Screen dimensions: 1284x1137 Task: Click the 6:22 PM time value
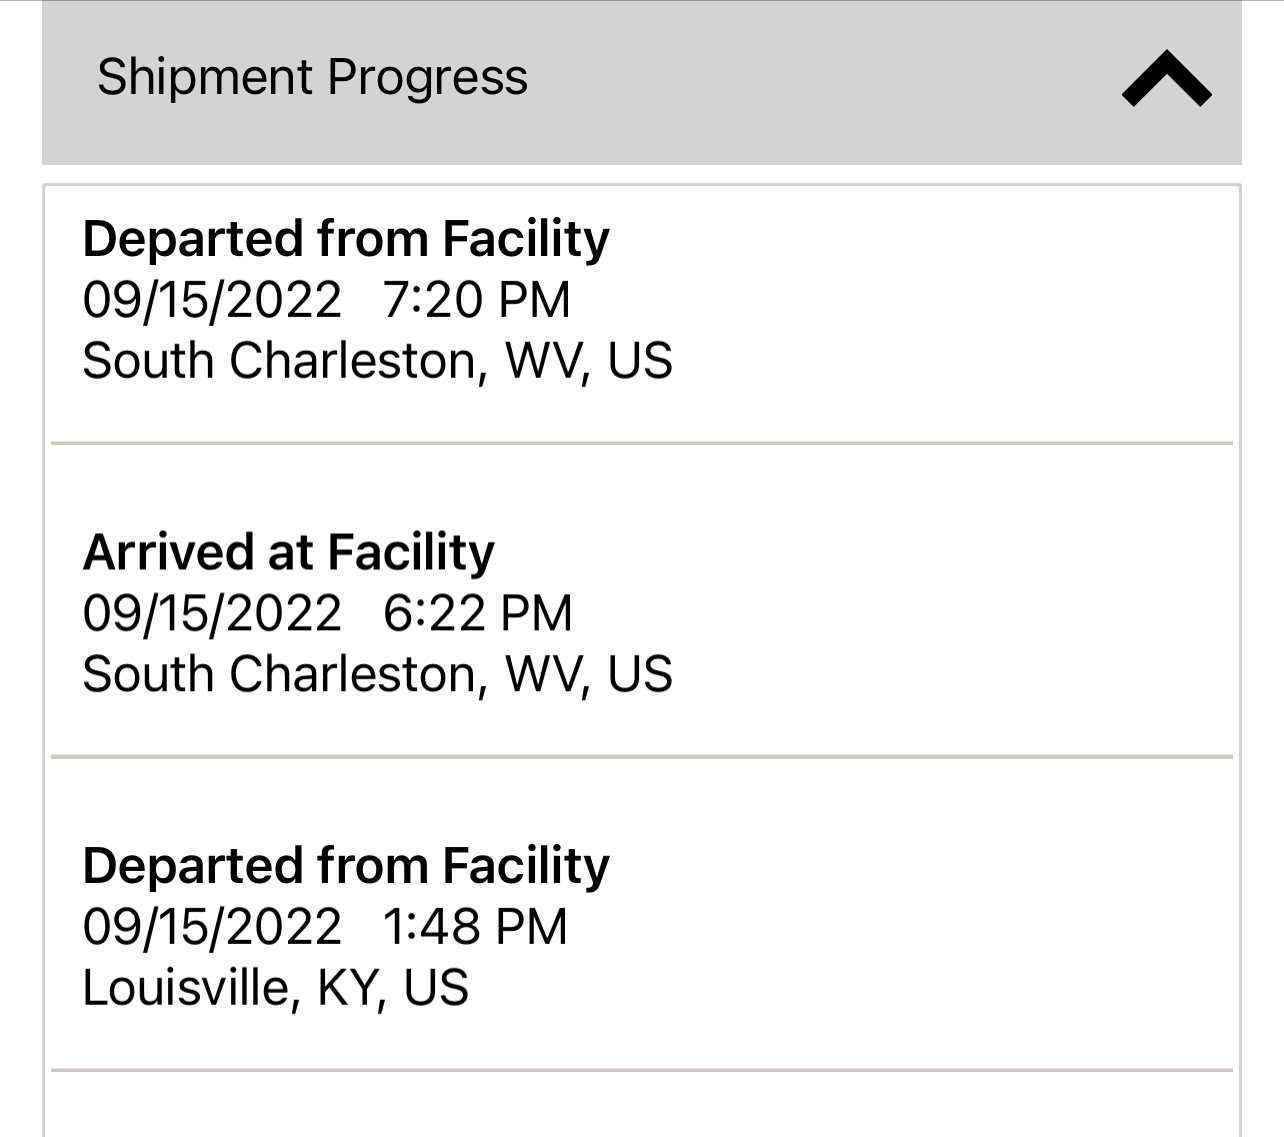click(x=478, y=613)
